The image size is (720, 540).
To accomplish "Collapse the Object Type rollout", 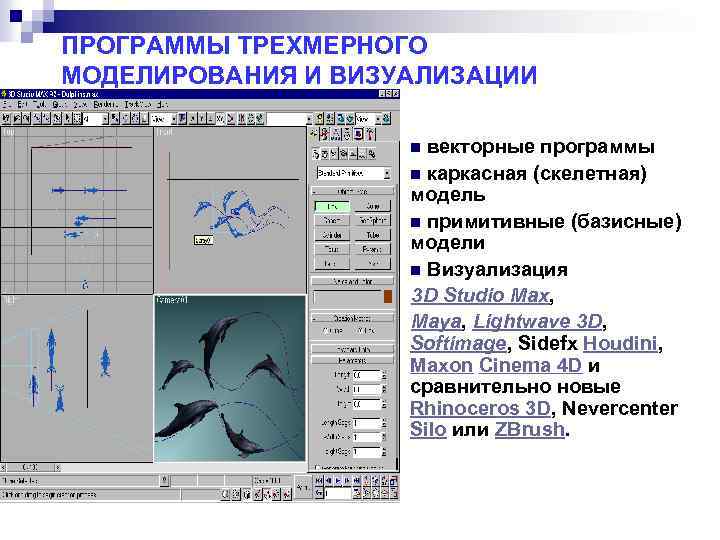I will (x=352, y=191).
